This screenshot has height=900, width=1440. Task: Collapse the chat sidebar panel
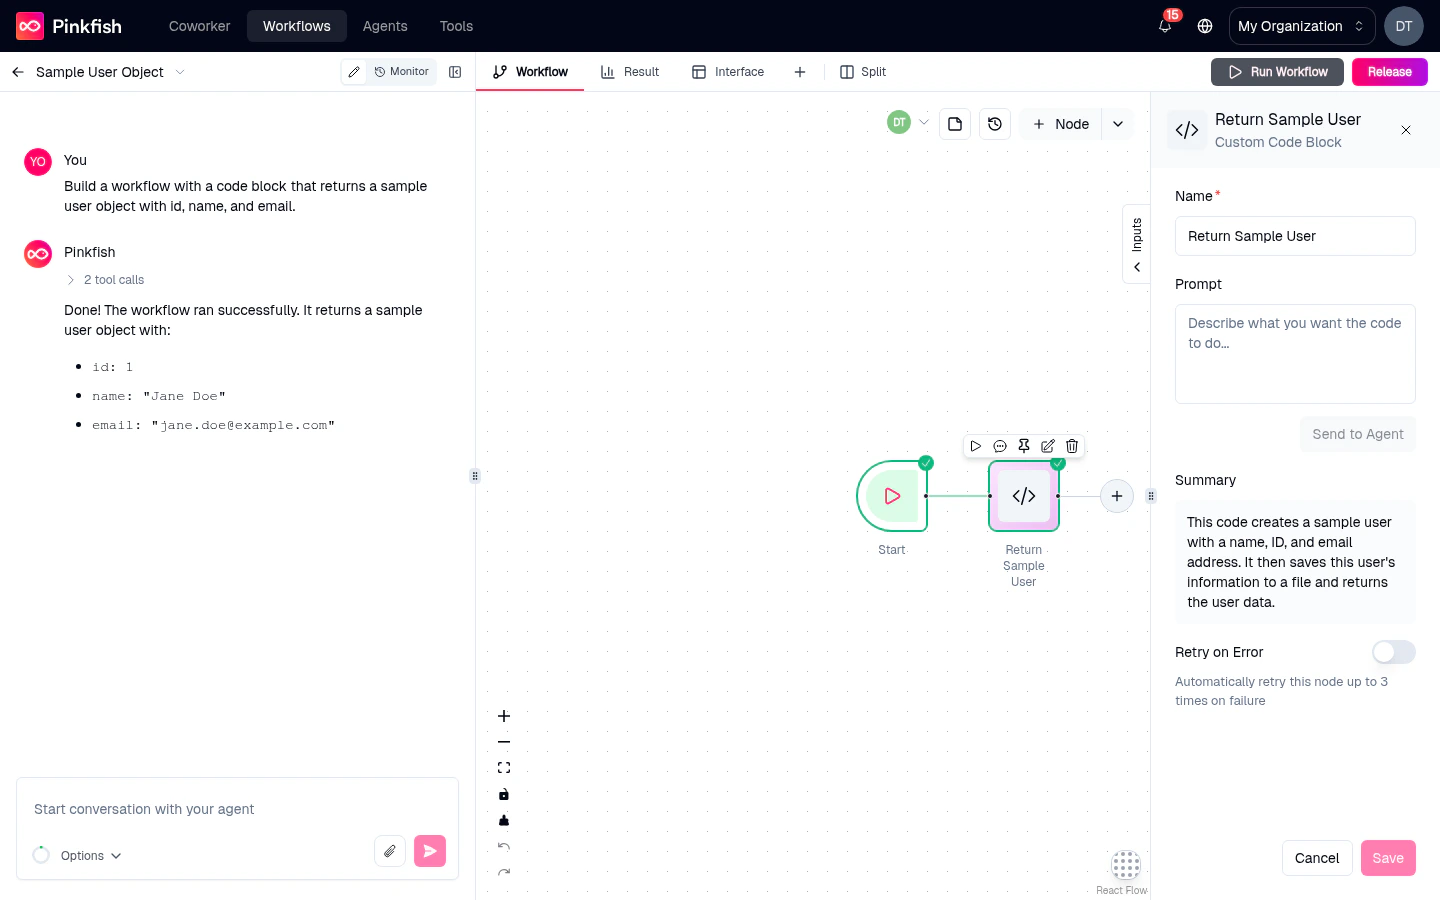pyautogui.click(x=455, y=71)
